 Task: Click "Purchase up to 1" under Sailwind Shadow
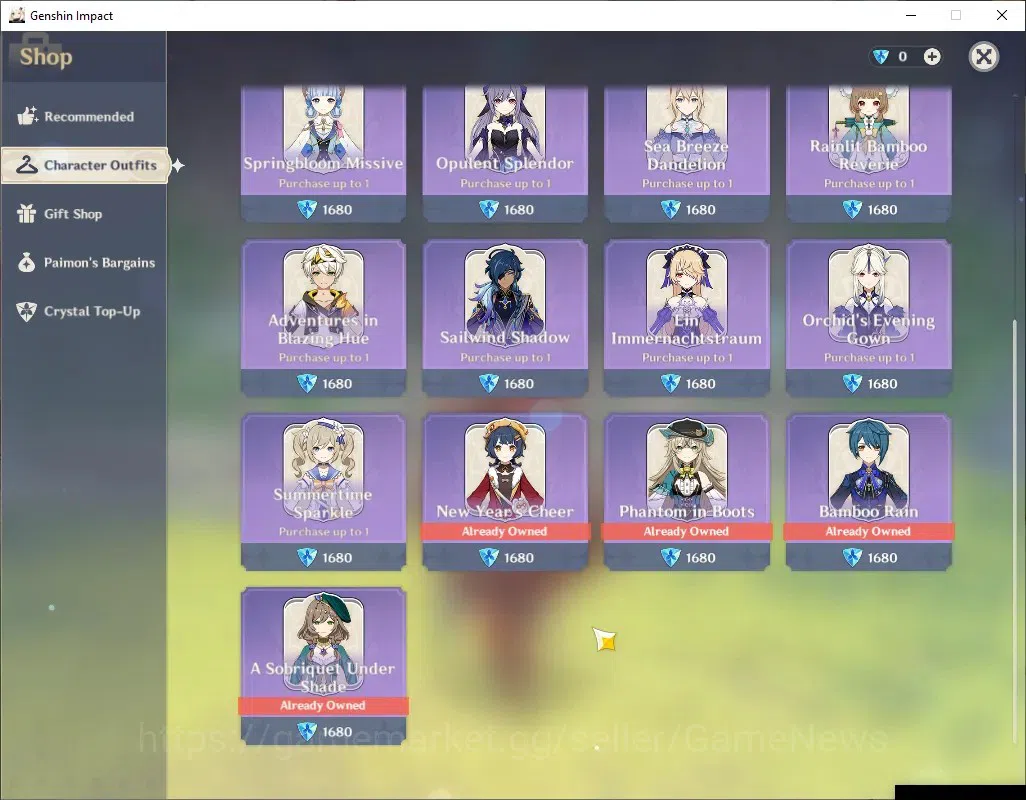pos(505,358)
